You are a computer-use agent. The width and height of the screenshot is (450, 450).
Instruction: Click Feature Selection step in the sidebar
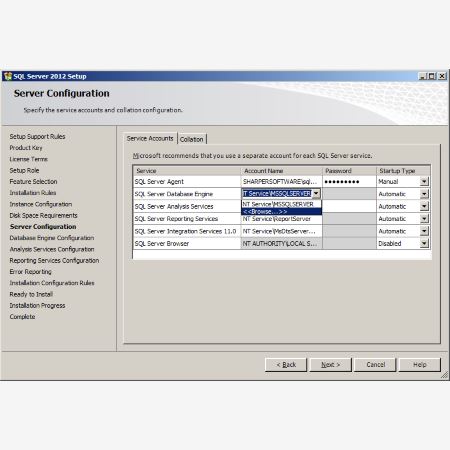[33, 182]
